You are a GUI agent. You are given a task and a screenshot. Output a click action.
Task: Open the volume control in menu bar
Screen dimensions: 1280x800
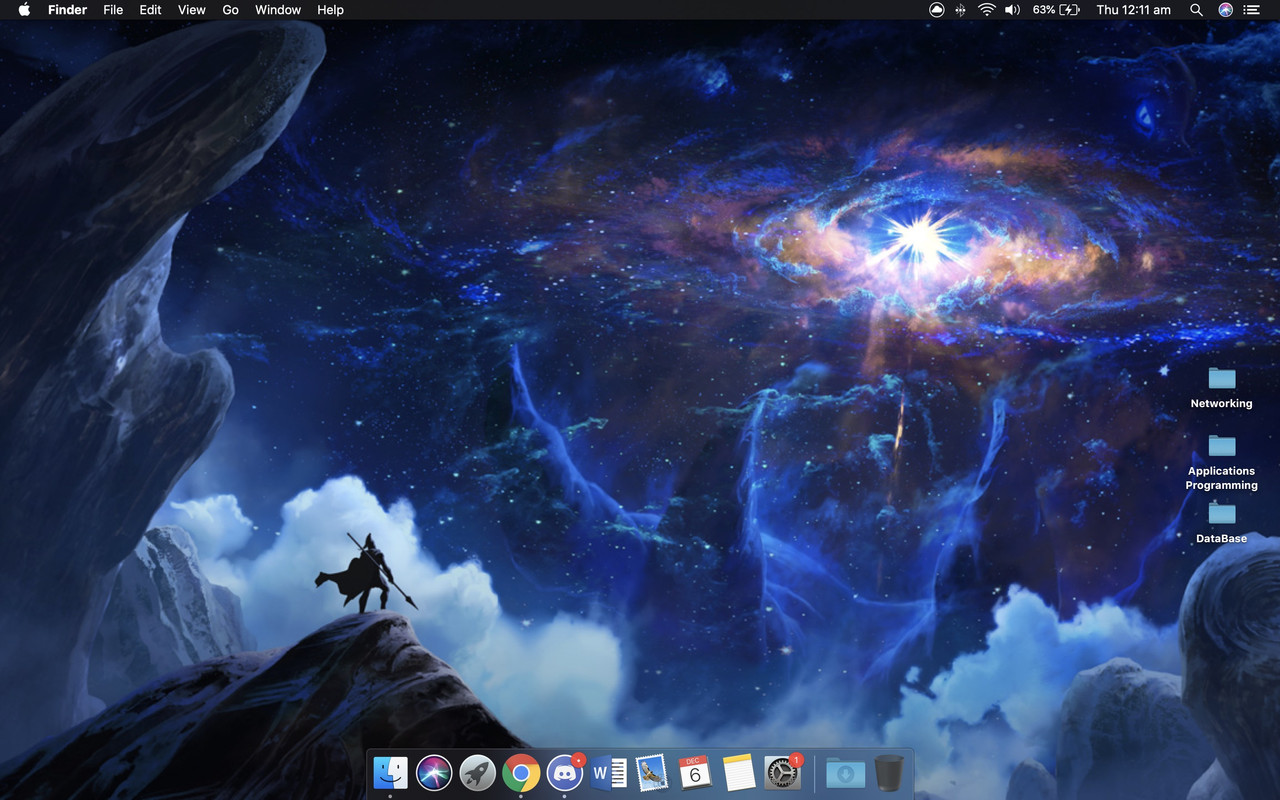point(1012,10)
